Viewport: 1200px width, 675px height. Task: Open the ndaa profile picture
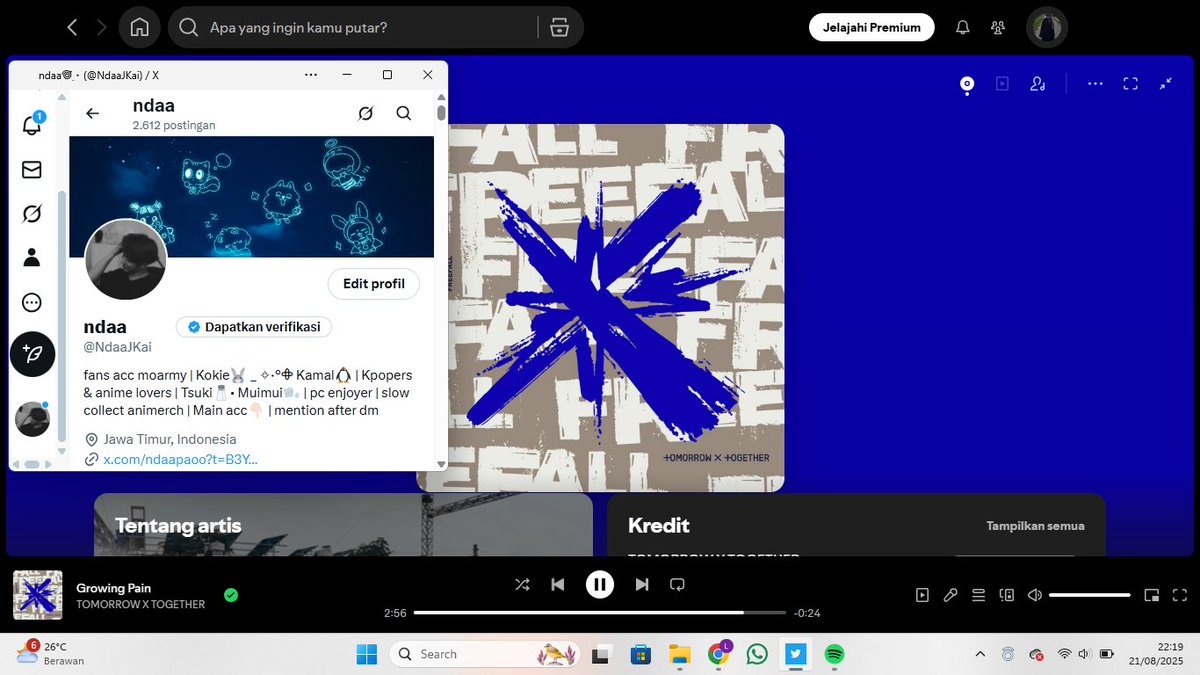coord(125,259)
